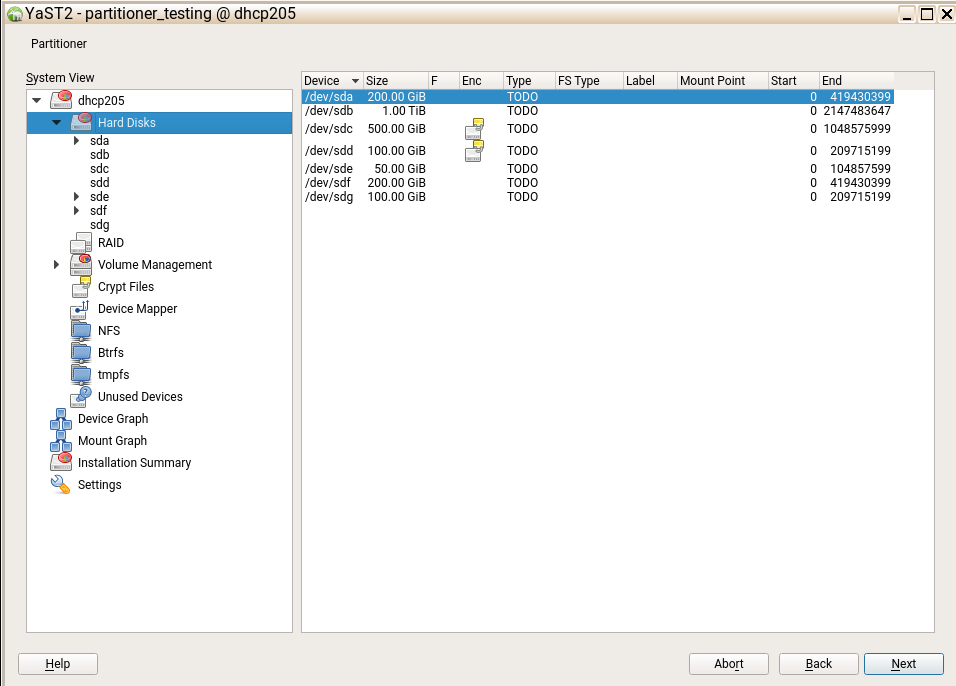Click the encryption icon on /dev/sdc row
Screen dimensions: 956x686
pyautogui.click(x=474, y=129)
